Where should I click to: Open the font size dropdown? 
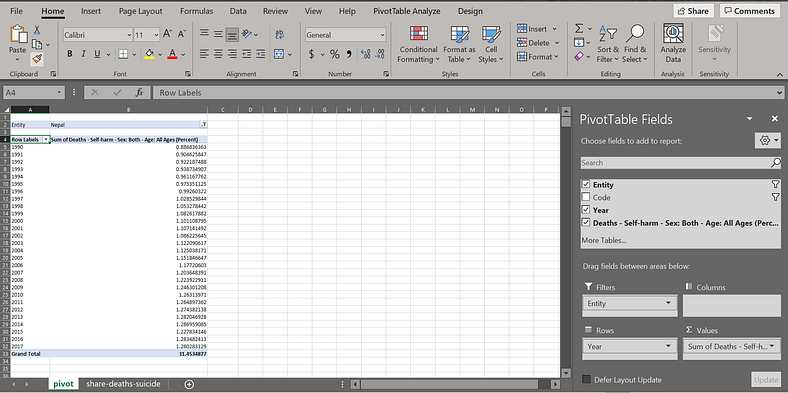pyautogui.click(x=156, y=35)
